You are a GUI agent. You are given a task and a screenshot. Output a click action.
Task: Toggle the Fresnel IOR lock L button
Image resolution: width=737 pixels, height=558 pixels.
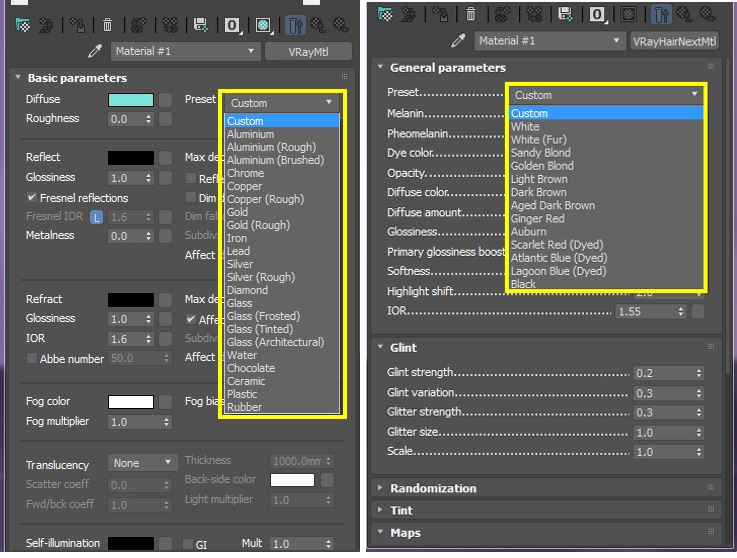click(x=96, y=217)
